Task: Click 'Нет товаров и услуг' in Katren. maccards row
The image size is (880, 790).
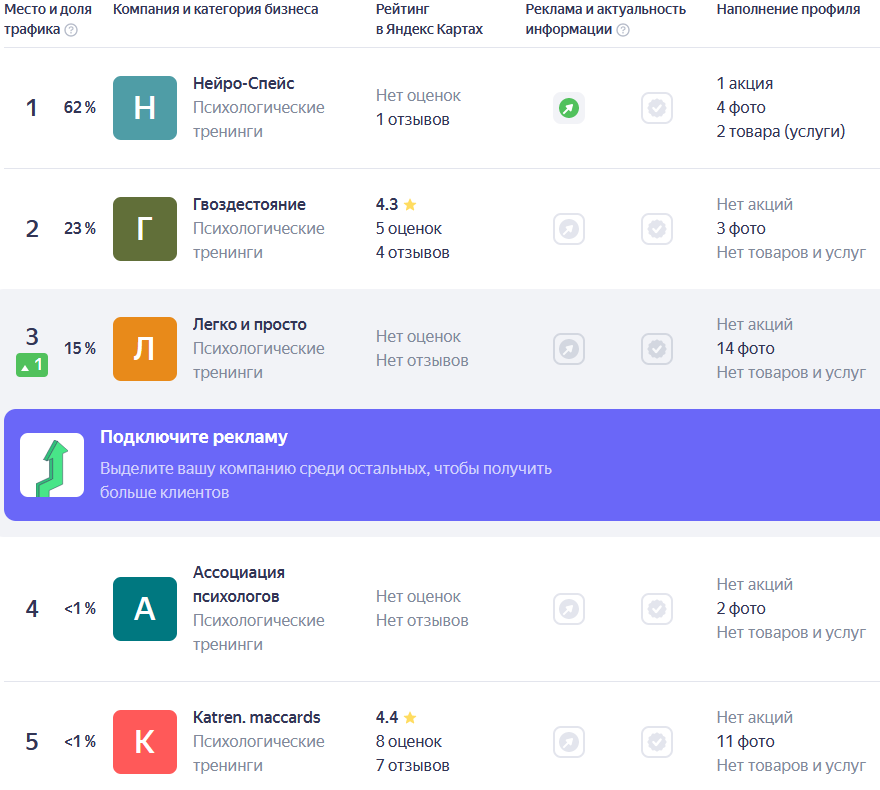Action: click(x=791, y=766)
